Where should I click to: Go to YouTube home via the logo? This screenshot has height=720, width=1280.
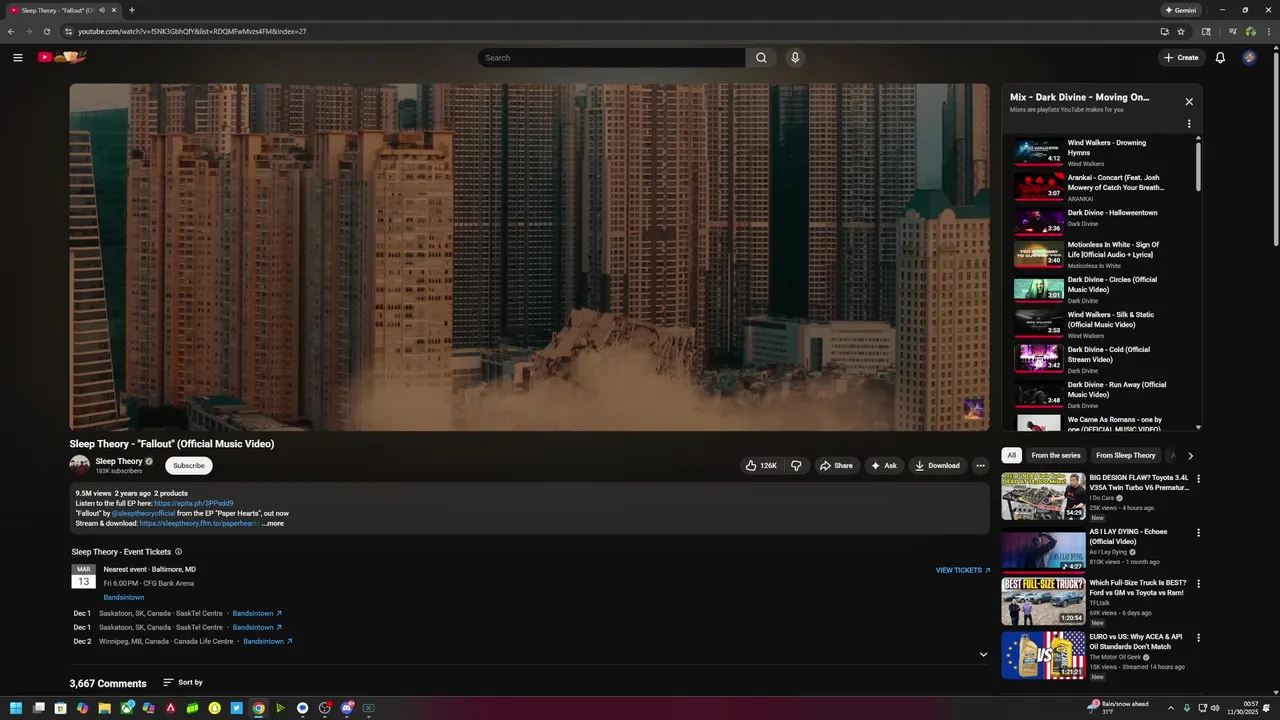[x=62, y=57]
